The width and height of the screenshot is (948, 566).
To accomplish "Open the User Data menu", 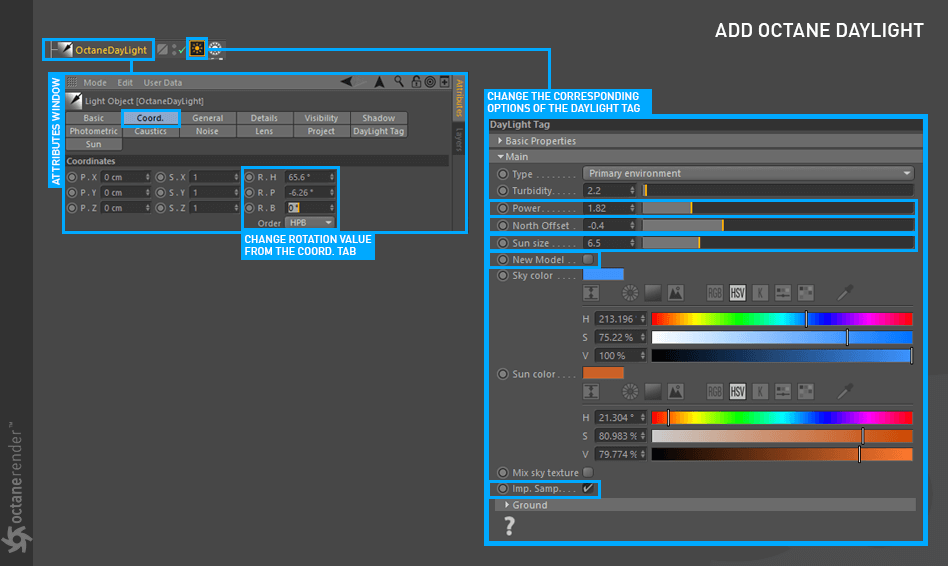I will pyautogui.click(x=163, y=82).
